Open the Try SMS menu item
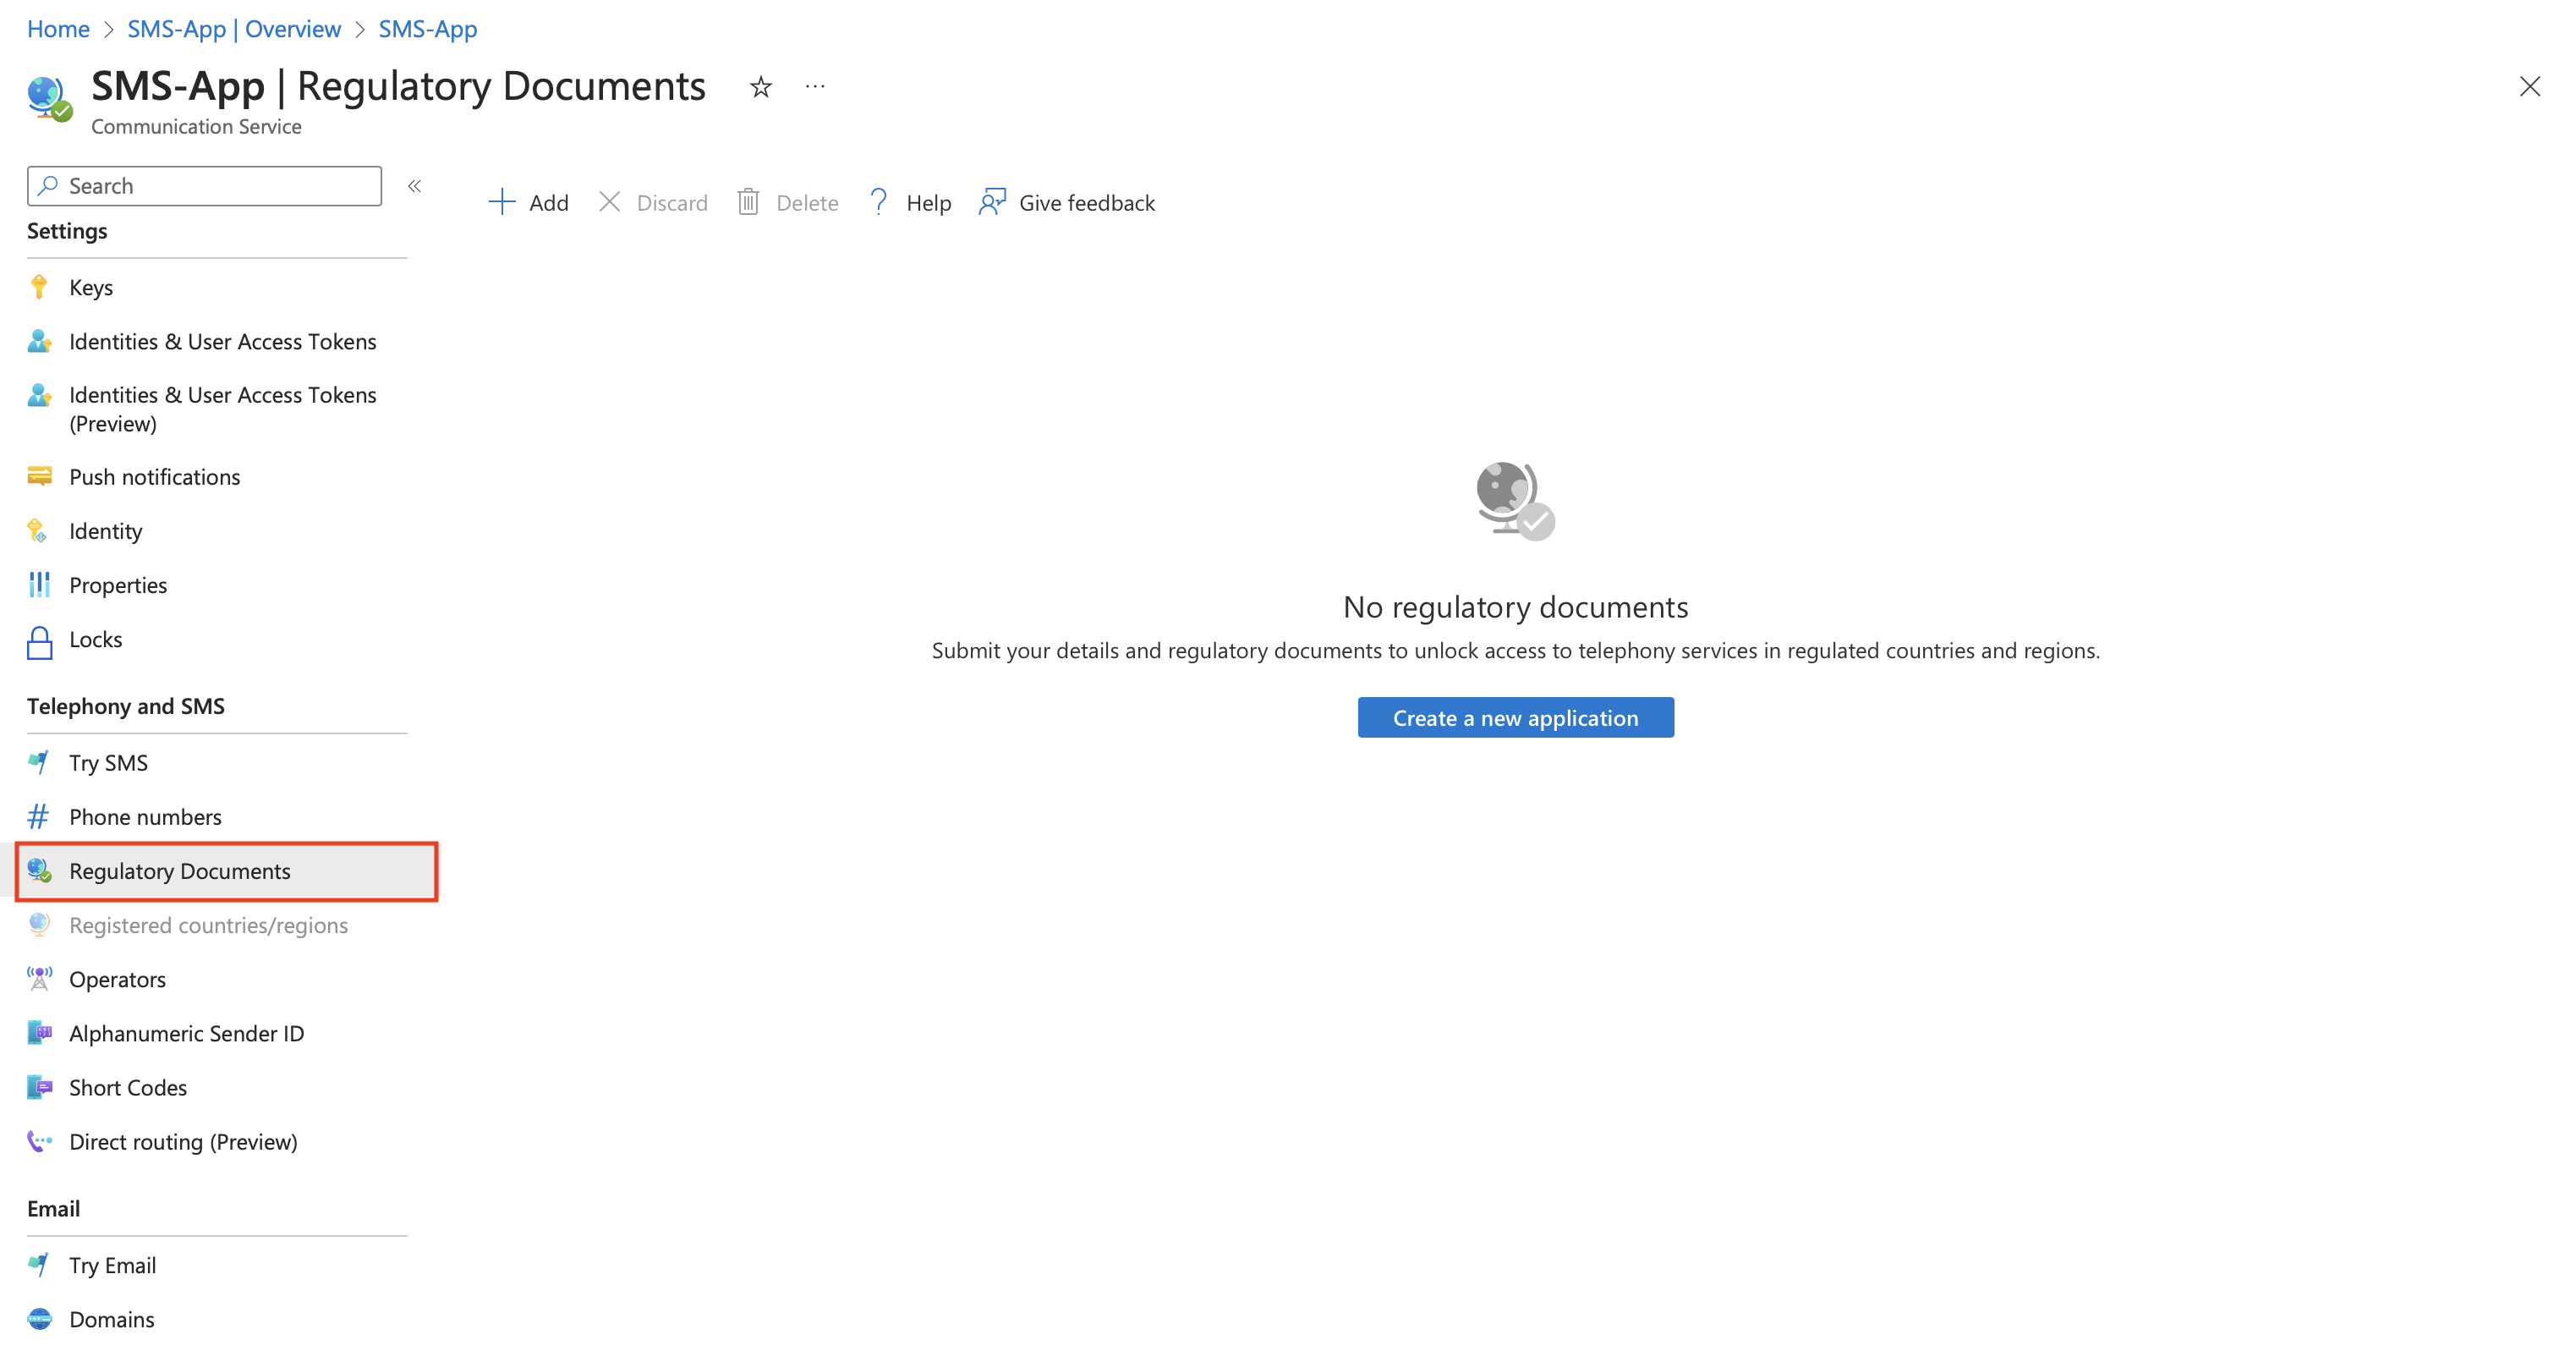This screenshot has width=2576, height=1362. pos(107,762)
